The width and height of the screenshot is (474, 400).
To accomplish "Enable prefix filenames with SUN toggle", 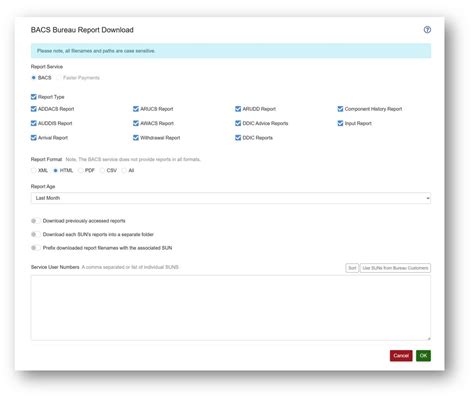I will pos(36,248).
